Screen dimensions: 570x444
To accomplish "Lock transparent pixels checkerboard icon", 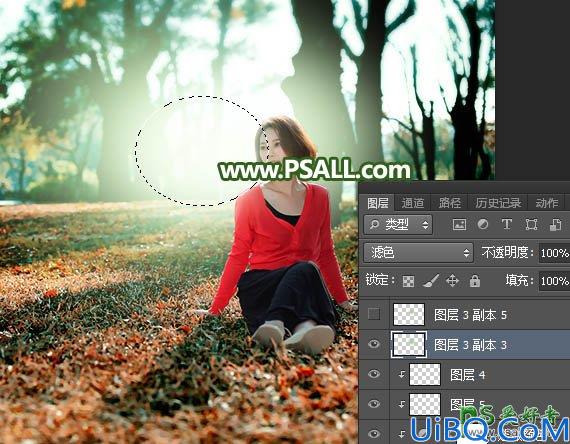I will pos(408,281).
